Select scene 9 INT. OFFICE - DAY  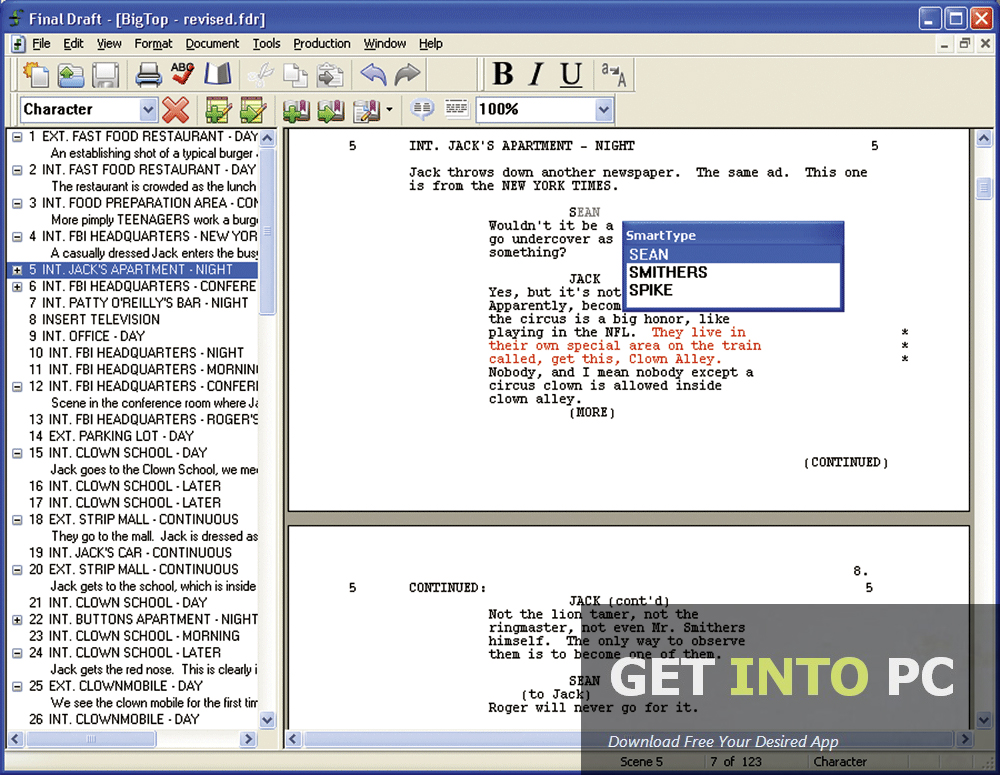pos(87,336)
